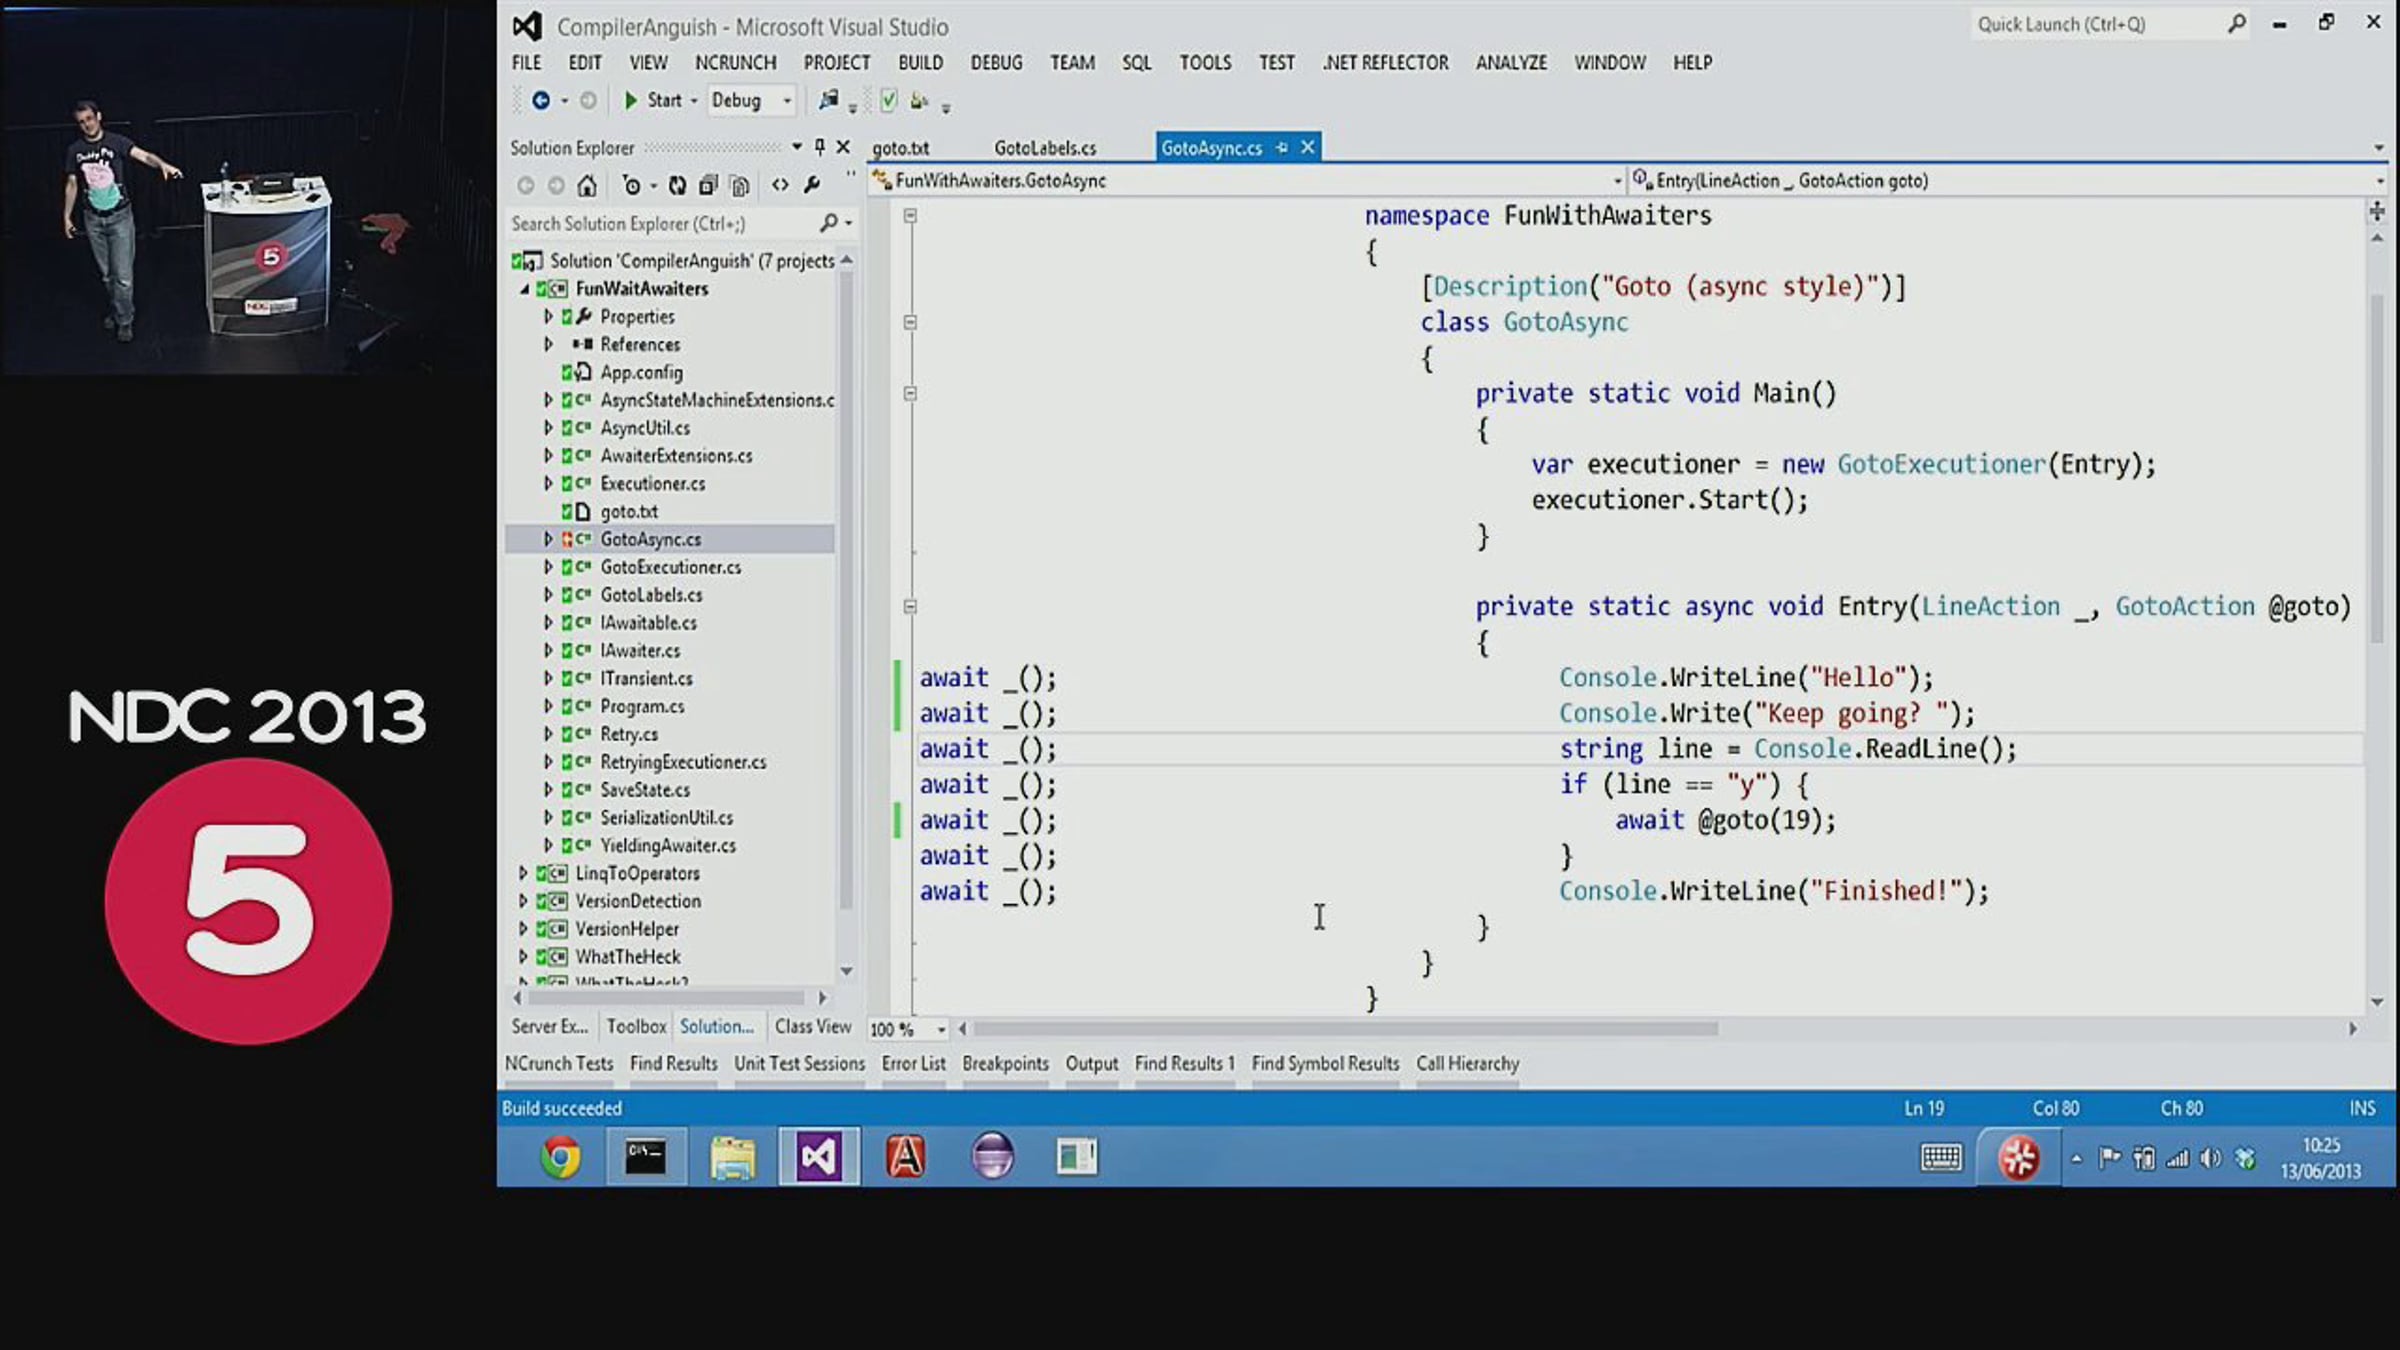This screenshot has width=2400, height=1350.
Task: Collapse the GotoAsync class outlining box
Action: [910, 322]
